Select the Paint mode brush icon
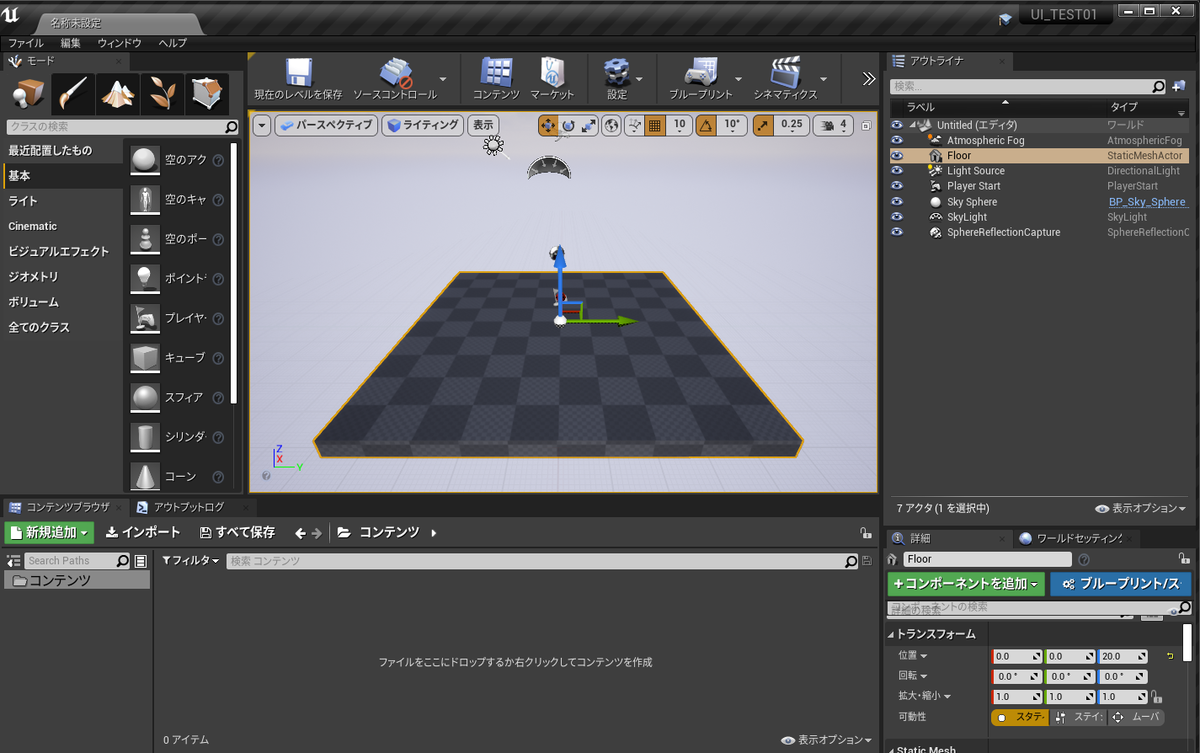The width and height of the screenshot is (1200, 753). (73, 94)
